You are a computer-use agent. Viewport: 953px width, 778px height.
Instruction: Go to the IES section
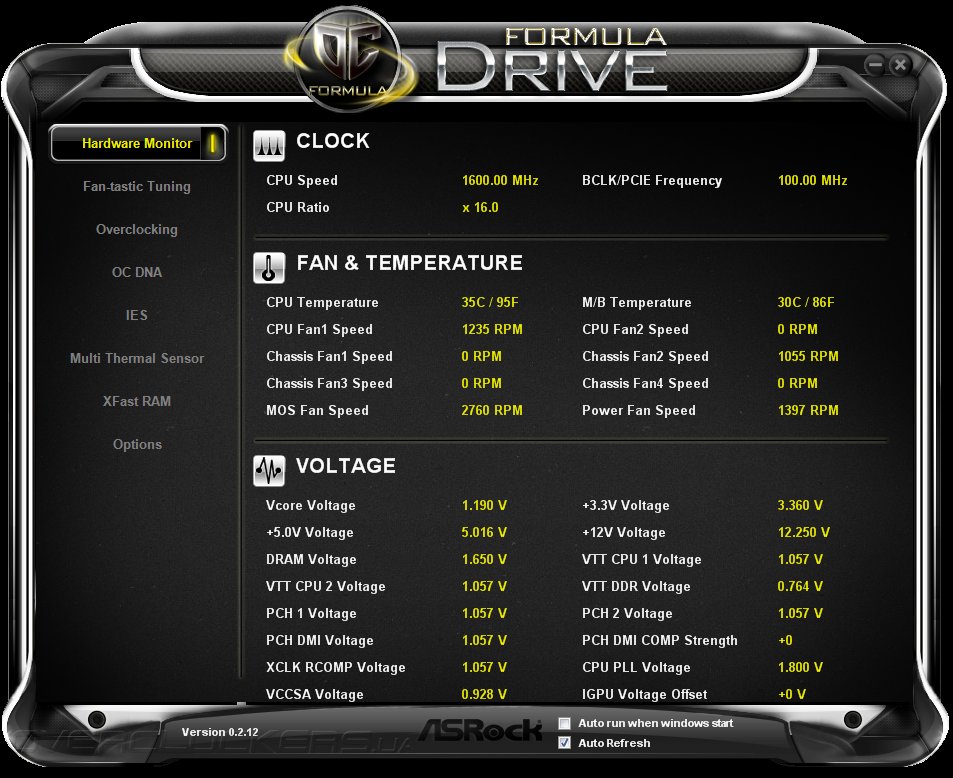click(x=137, y=315)
